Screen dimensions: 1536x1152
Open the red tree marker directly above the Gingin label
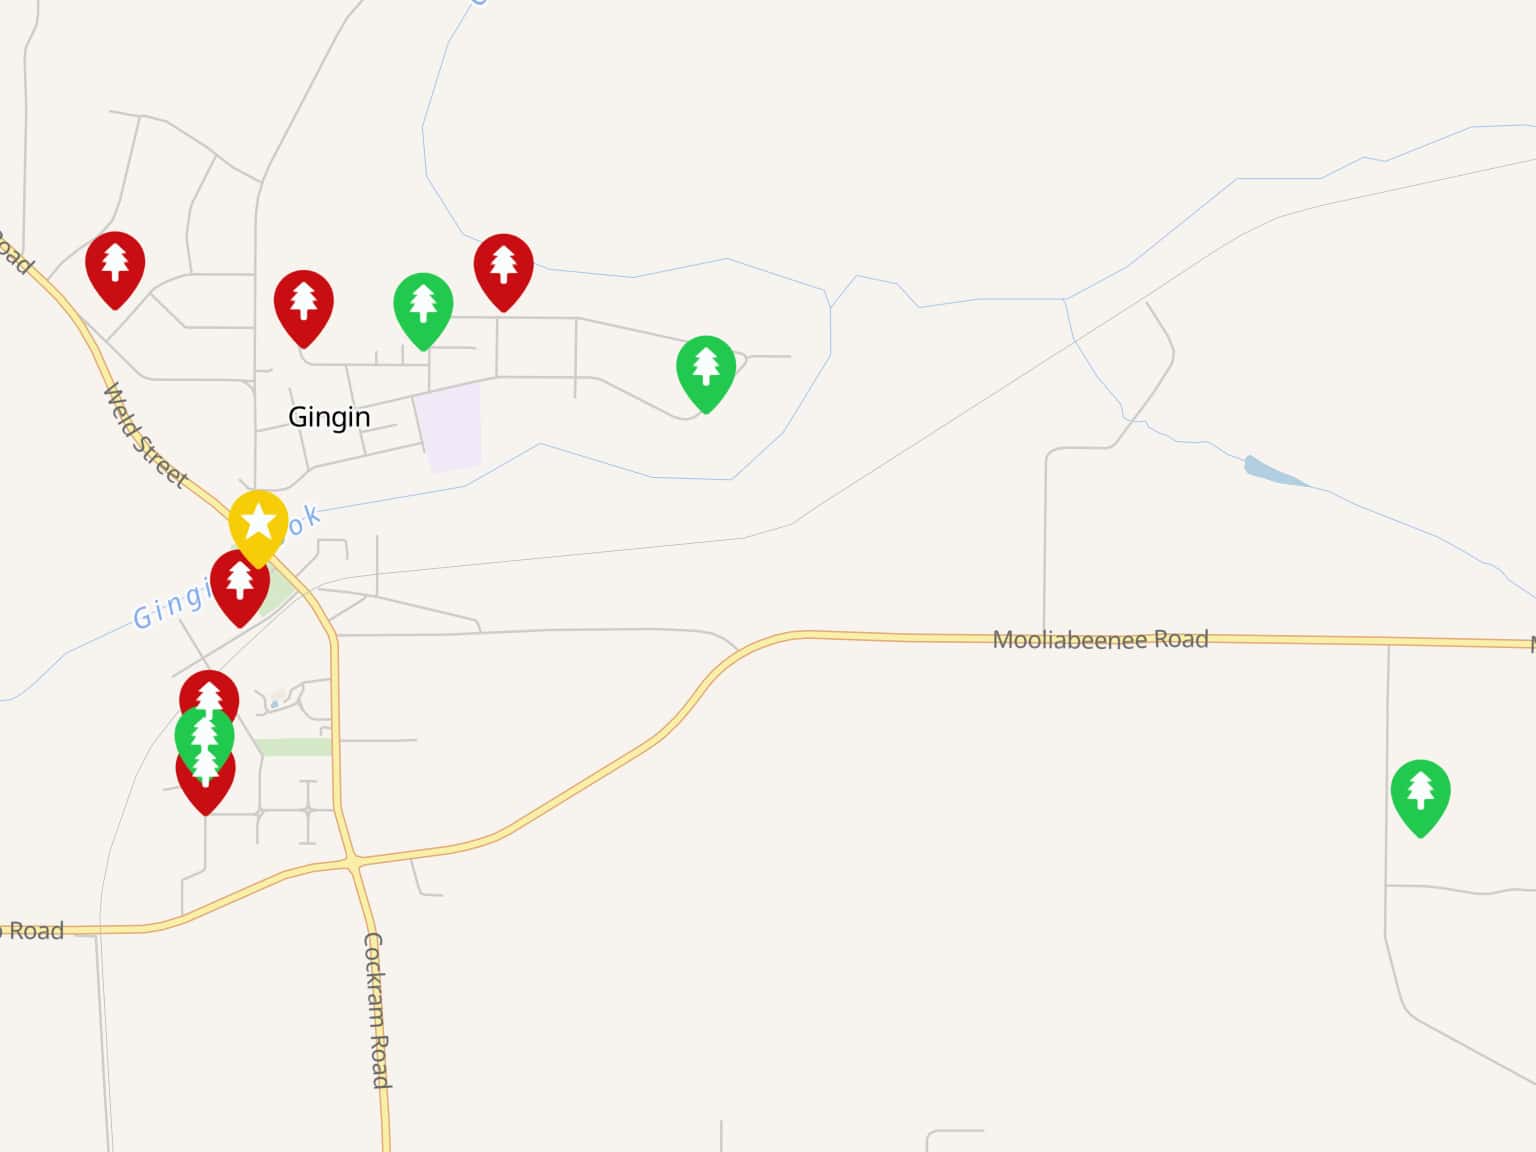point(304,306)
